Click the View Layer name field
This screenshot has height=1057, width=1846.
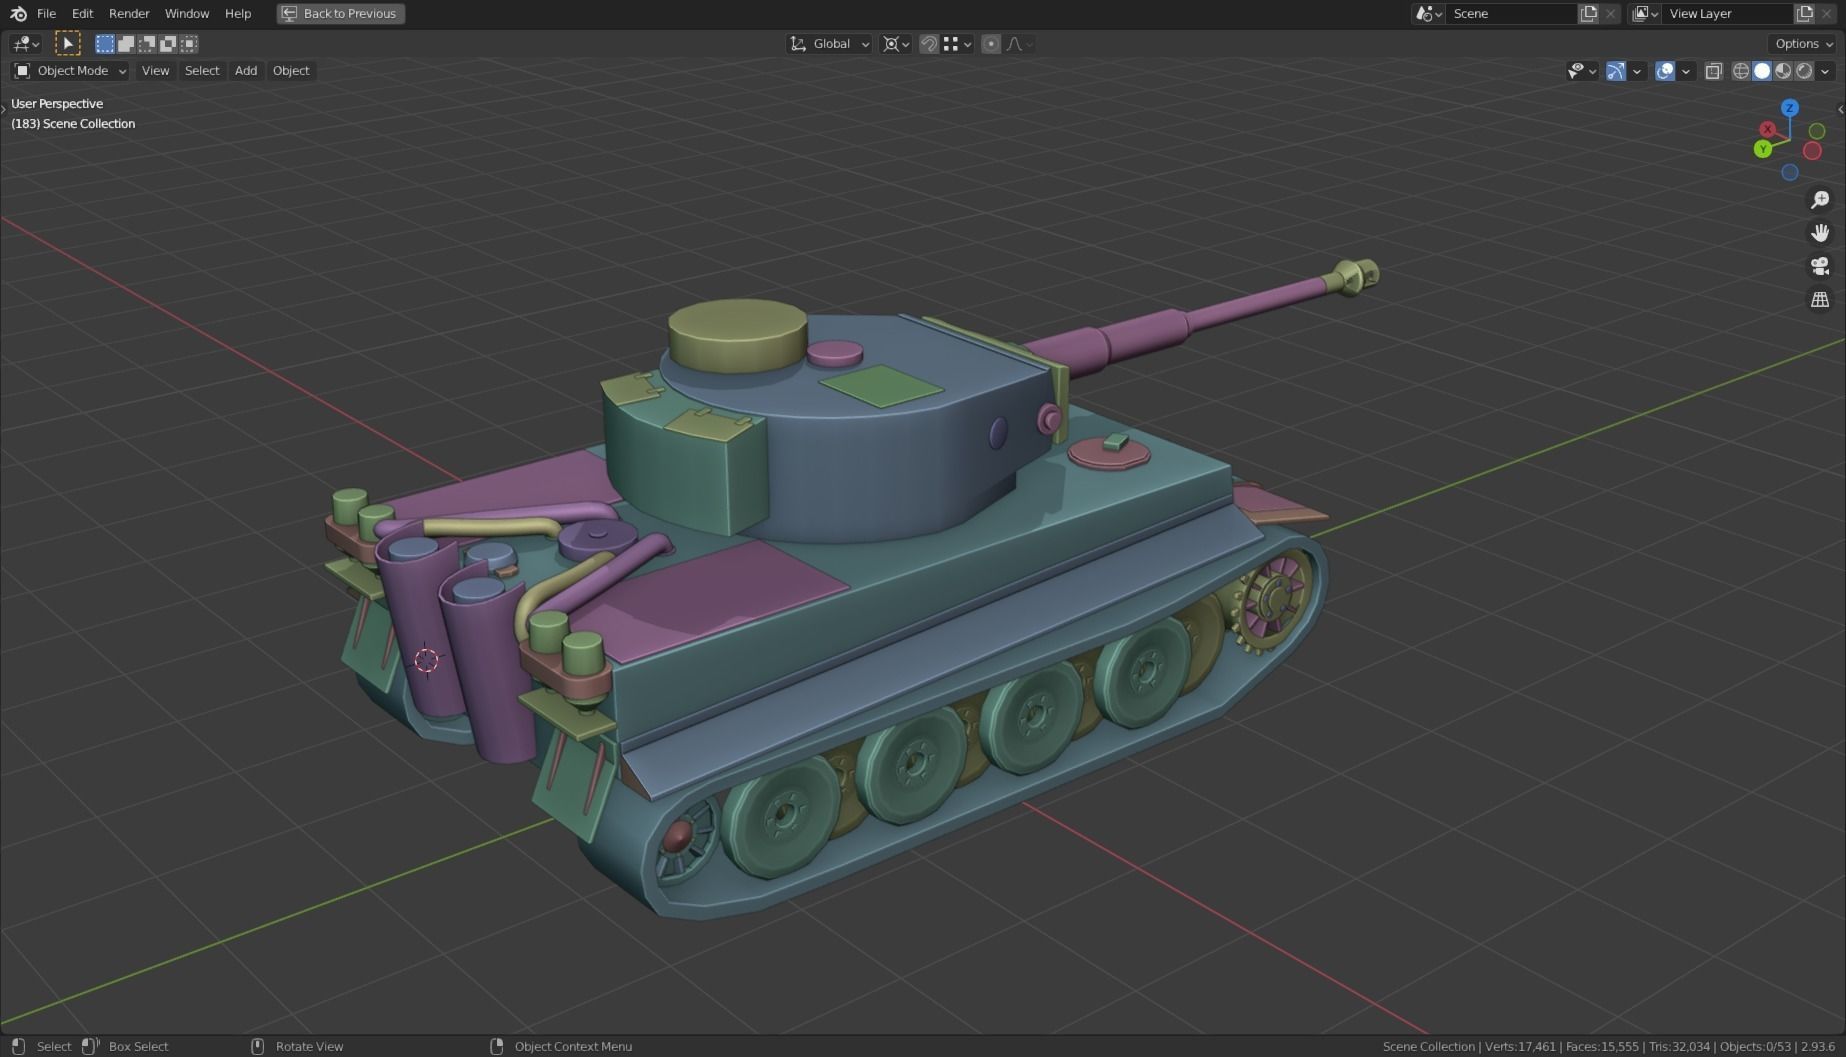1727,14
